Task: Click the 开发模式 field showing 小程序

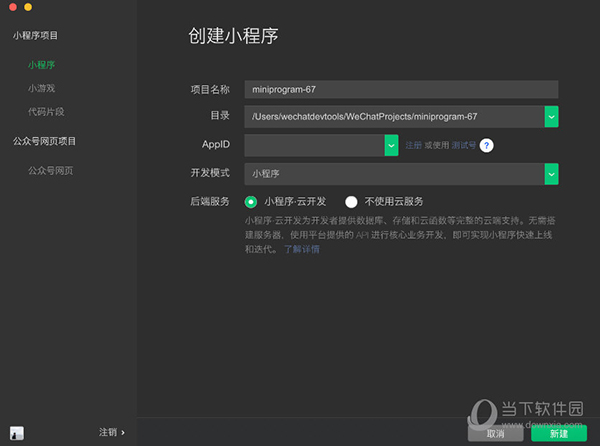Action: 395,174
